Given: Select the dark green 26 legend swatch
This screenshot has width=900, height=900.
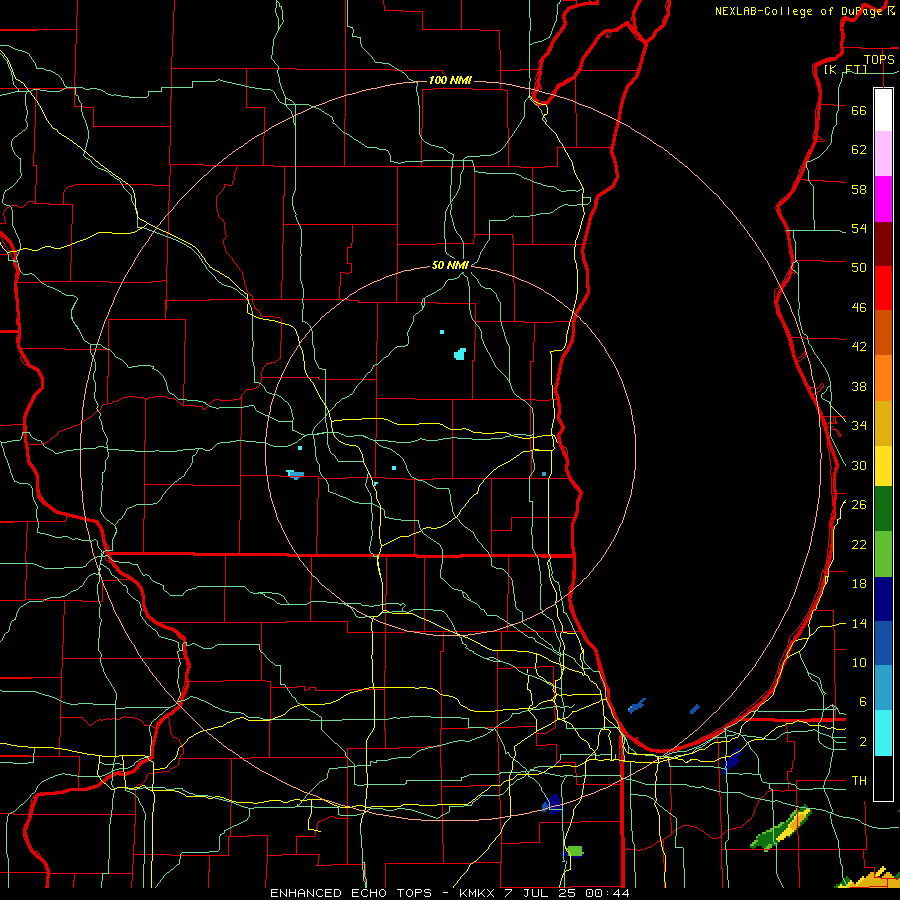Looking at the screenshot, I should point(883,509).
